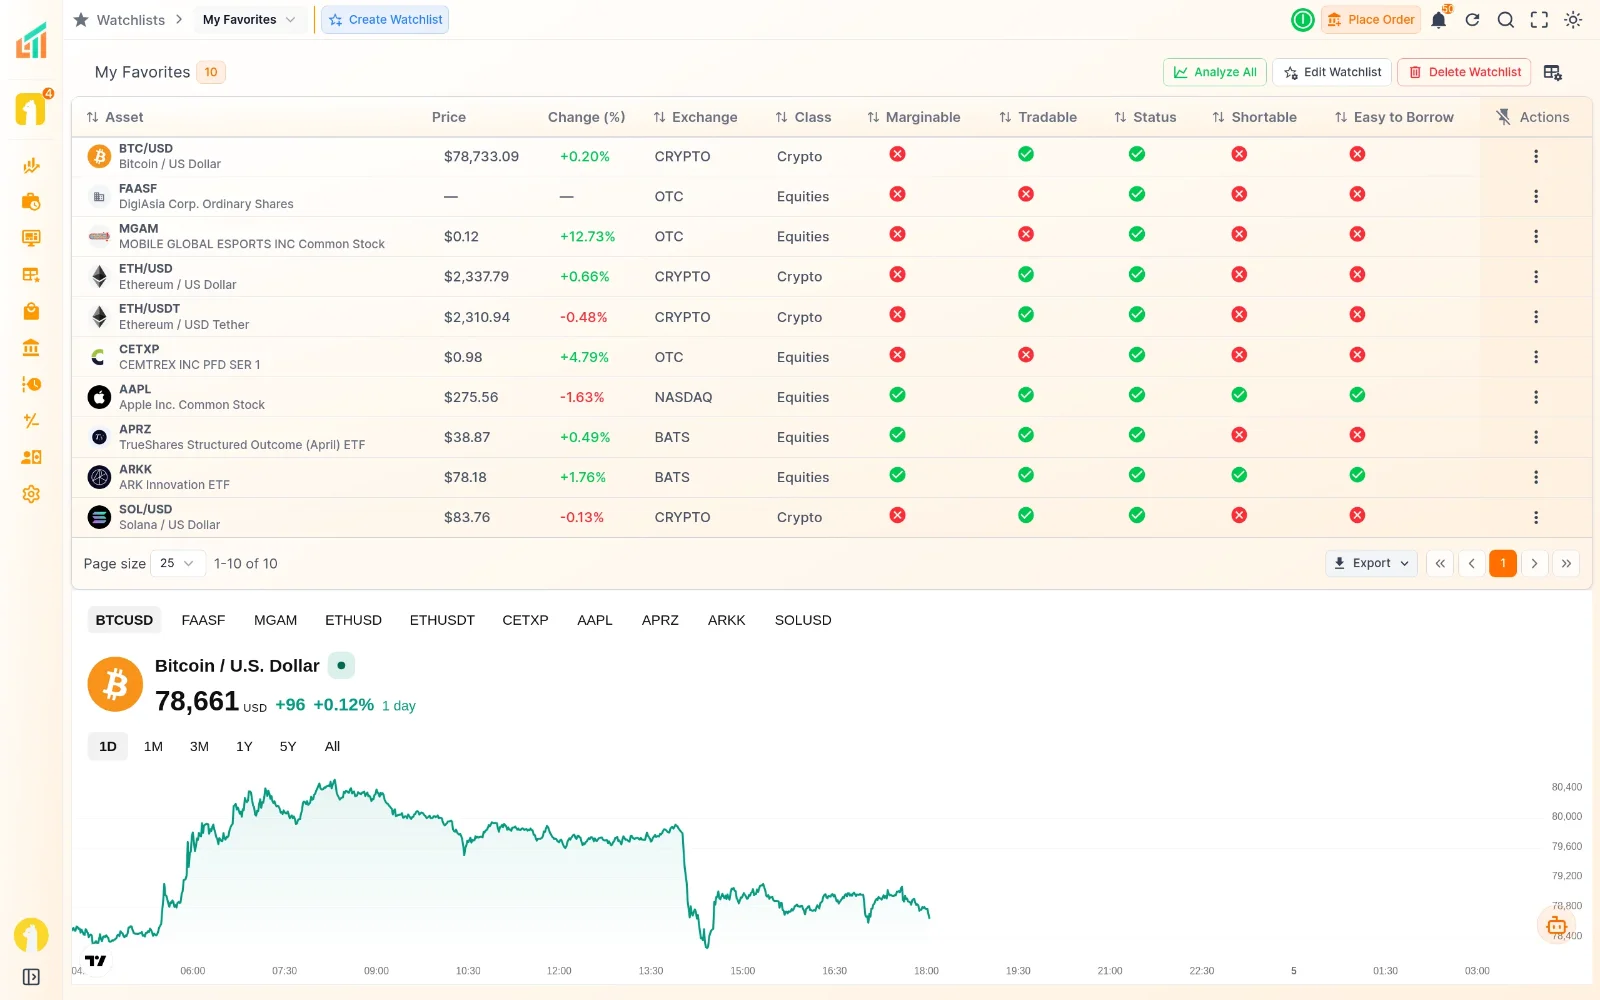Click the APRZ price $38.87

click(x=467, y=437)
